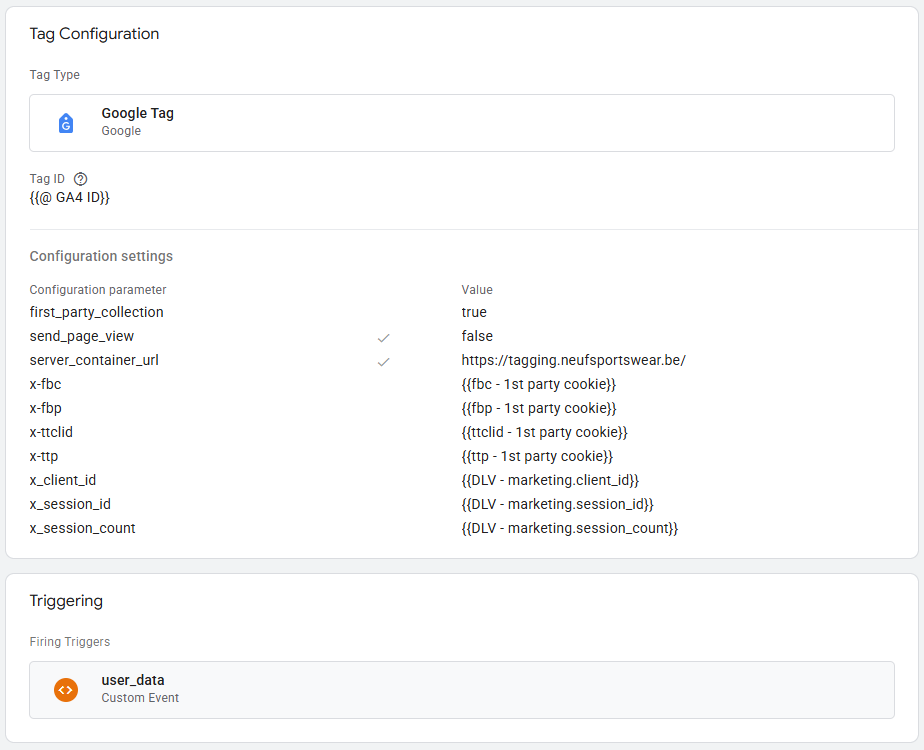Click the fbp 1st party cookie value

click(539, 408)
